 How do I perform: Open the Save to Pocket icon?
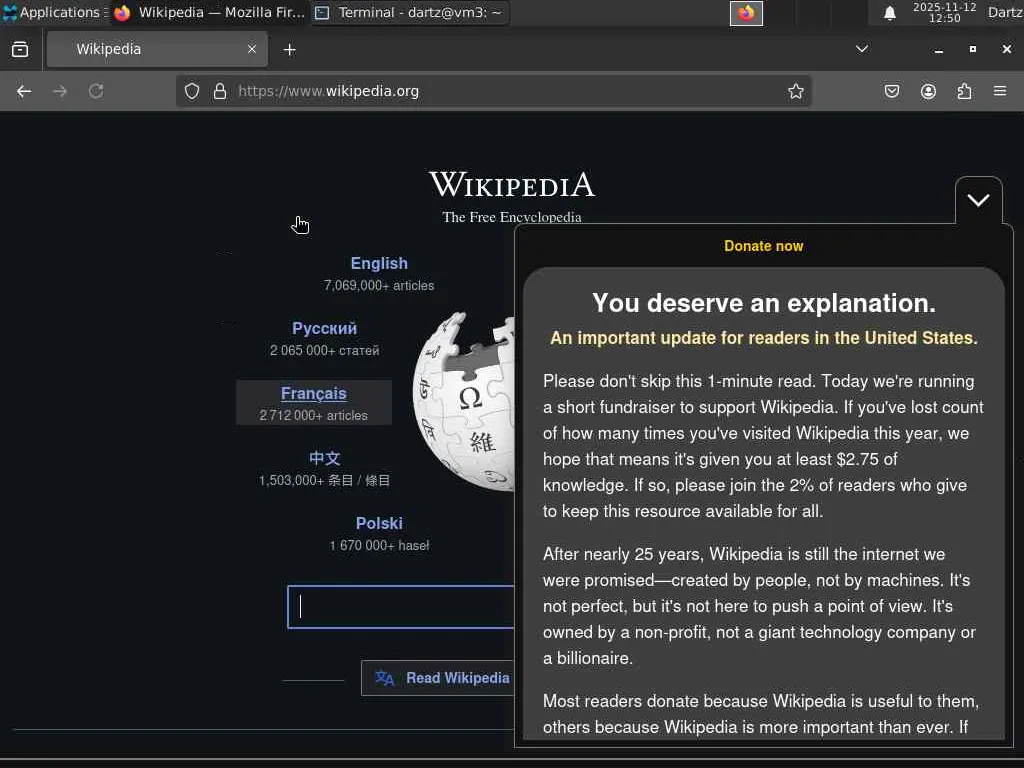click(891, 91)
